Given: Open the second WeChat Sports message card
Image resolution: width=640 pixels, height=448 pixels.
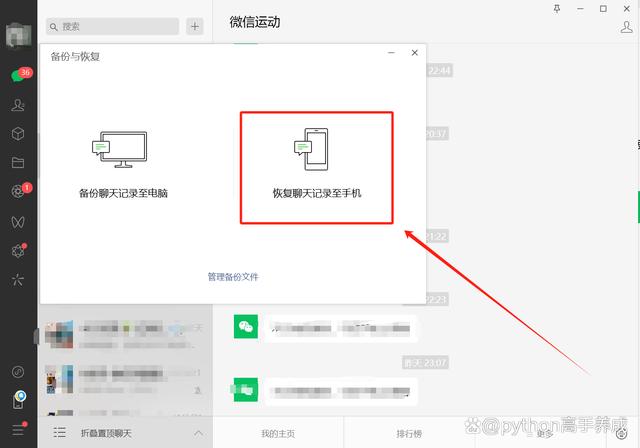Looking at the screenshot, I should point(341,391).
